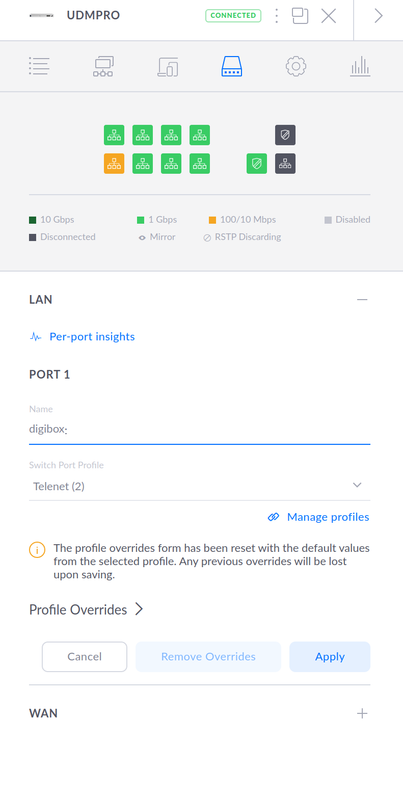Expand the WAN section
The height and width of the screenshot is (800, 403).
pyautogui.click(x=362, y=713)
